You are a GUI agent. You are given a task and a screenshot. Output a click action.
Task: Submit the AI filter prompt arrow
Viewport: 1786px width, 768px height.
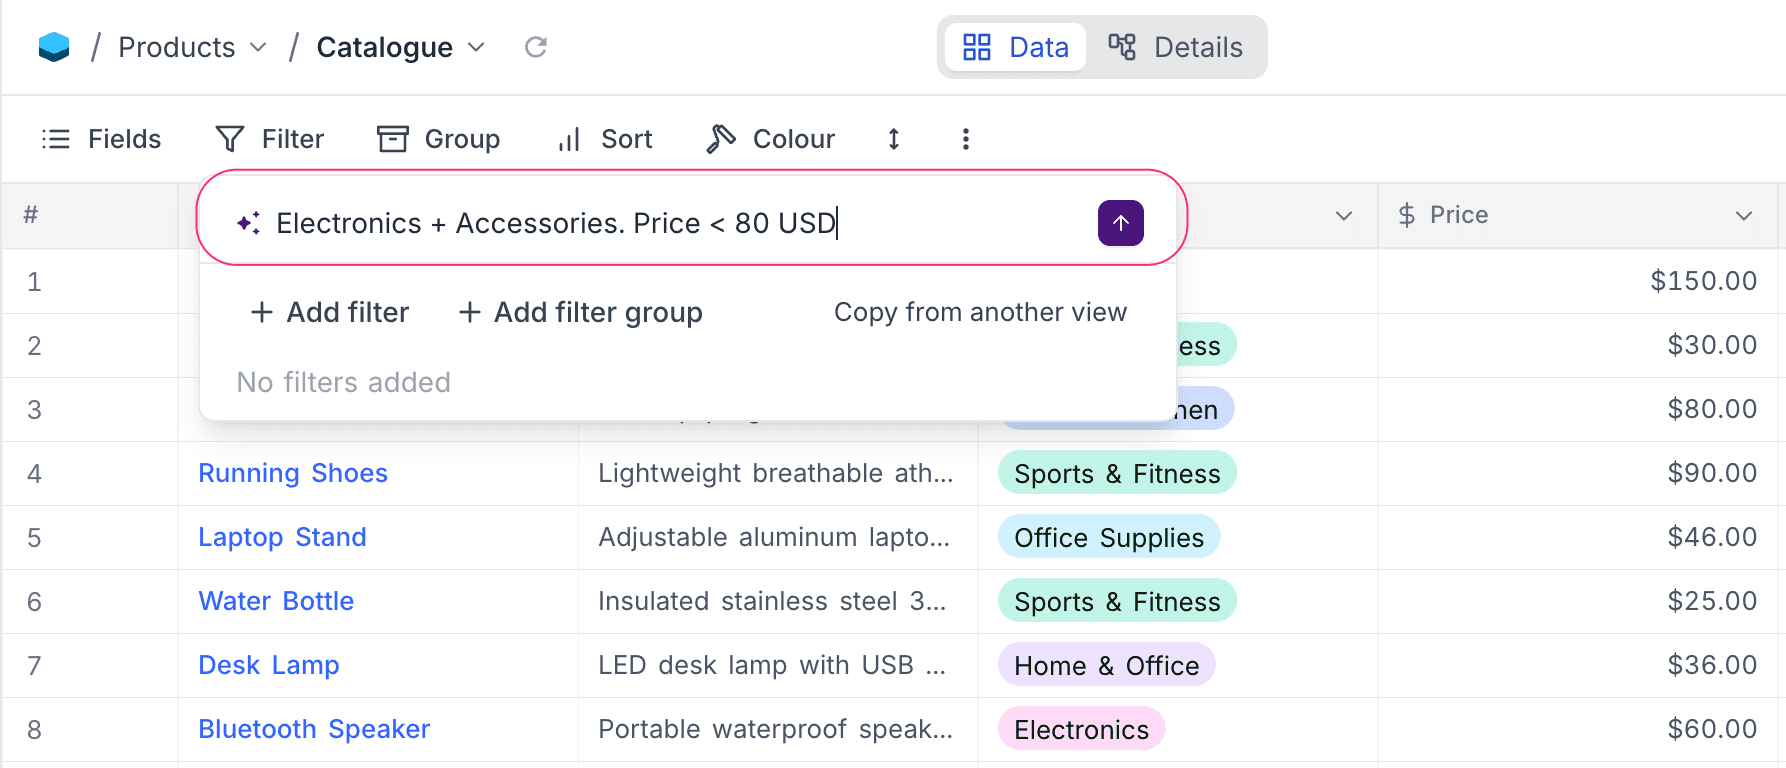tap(1120, 223)
